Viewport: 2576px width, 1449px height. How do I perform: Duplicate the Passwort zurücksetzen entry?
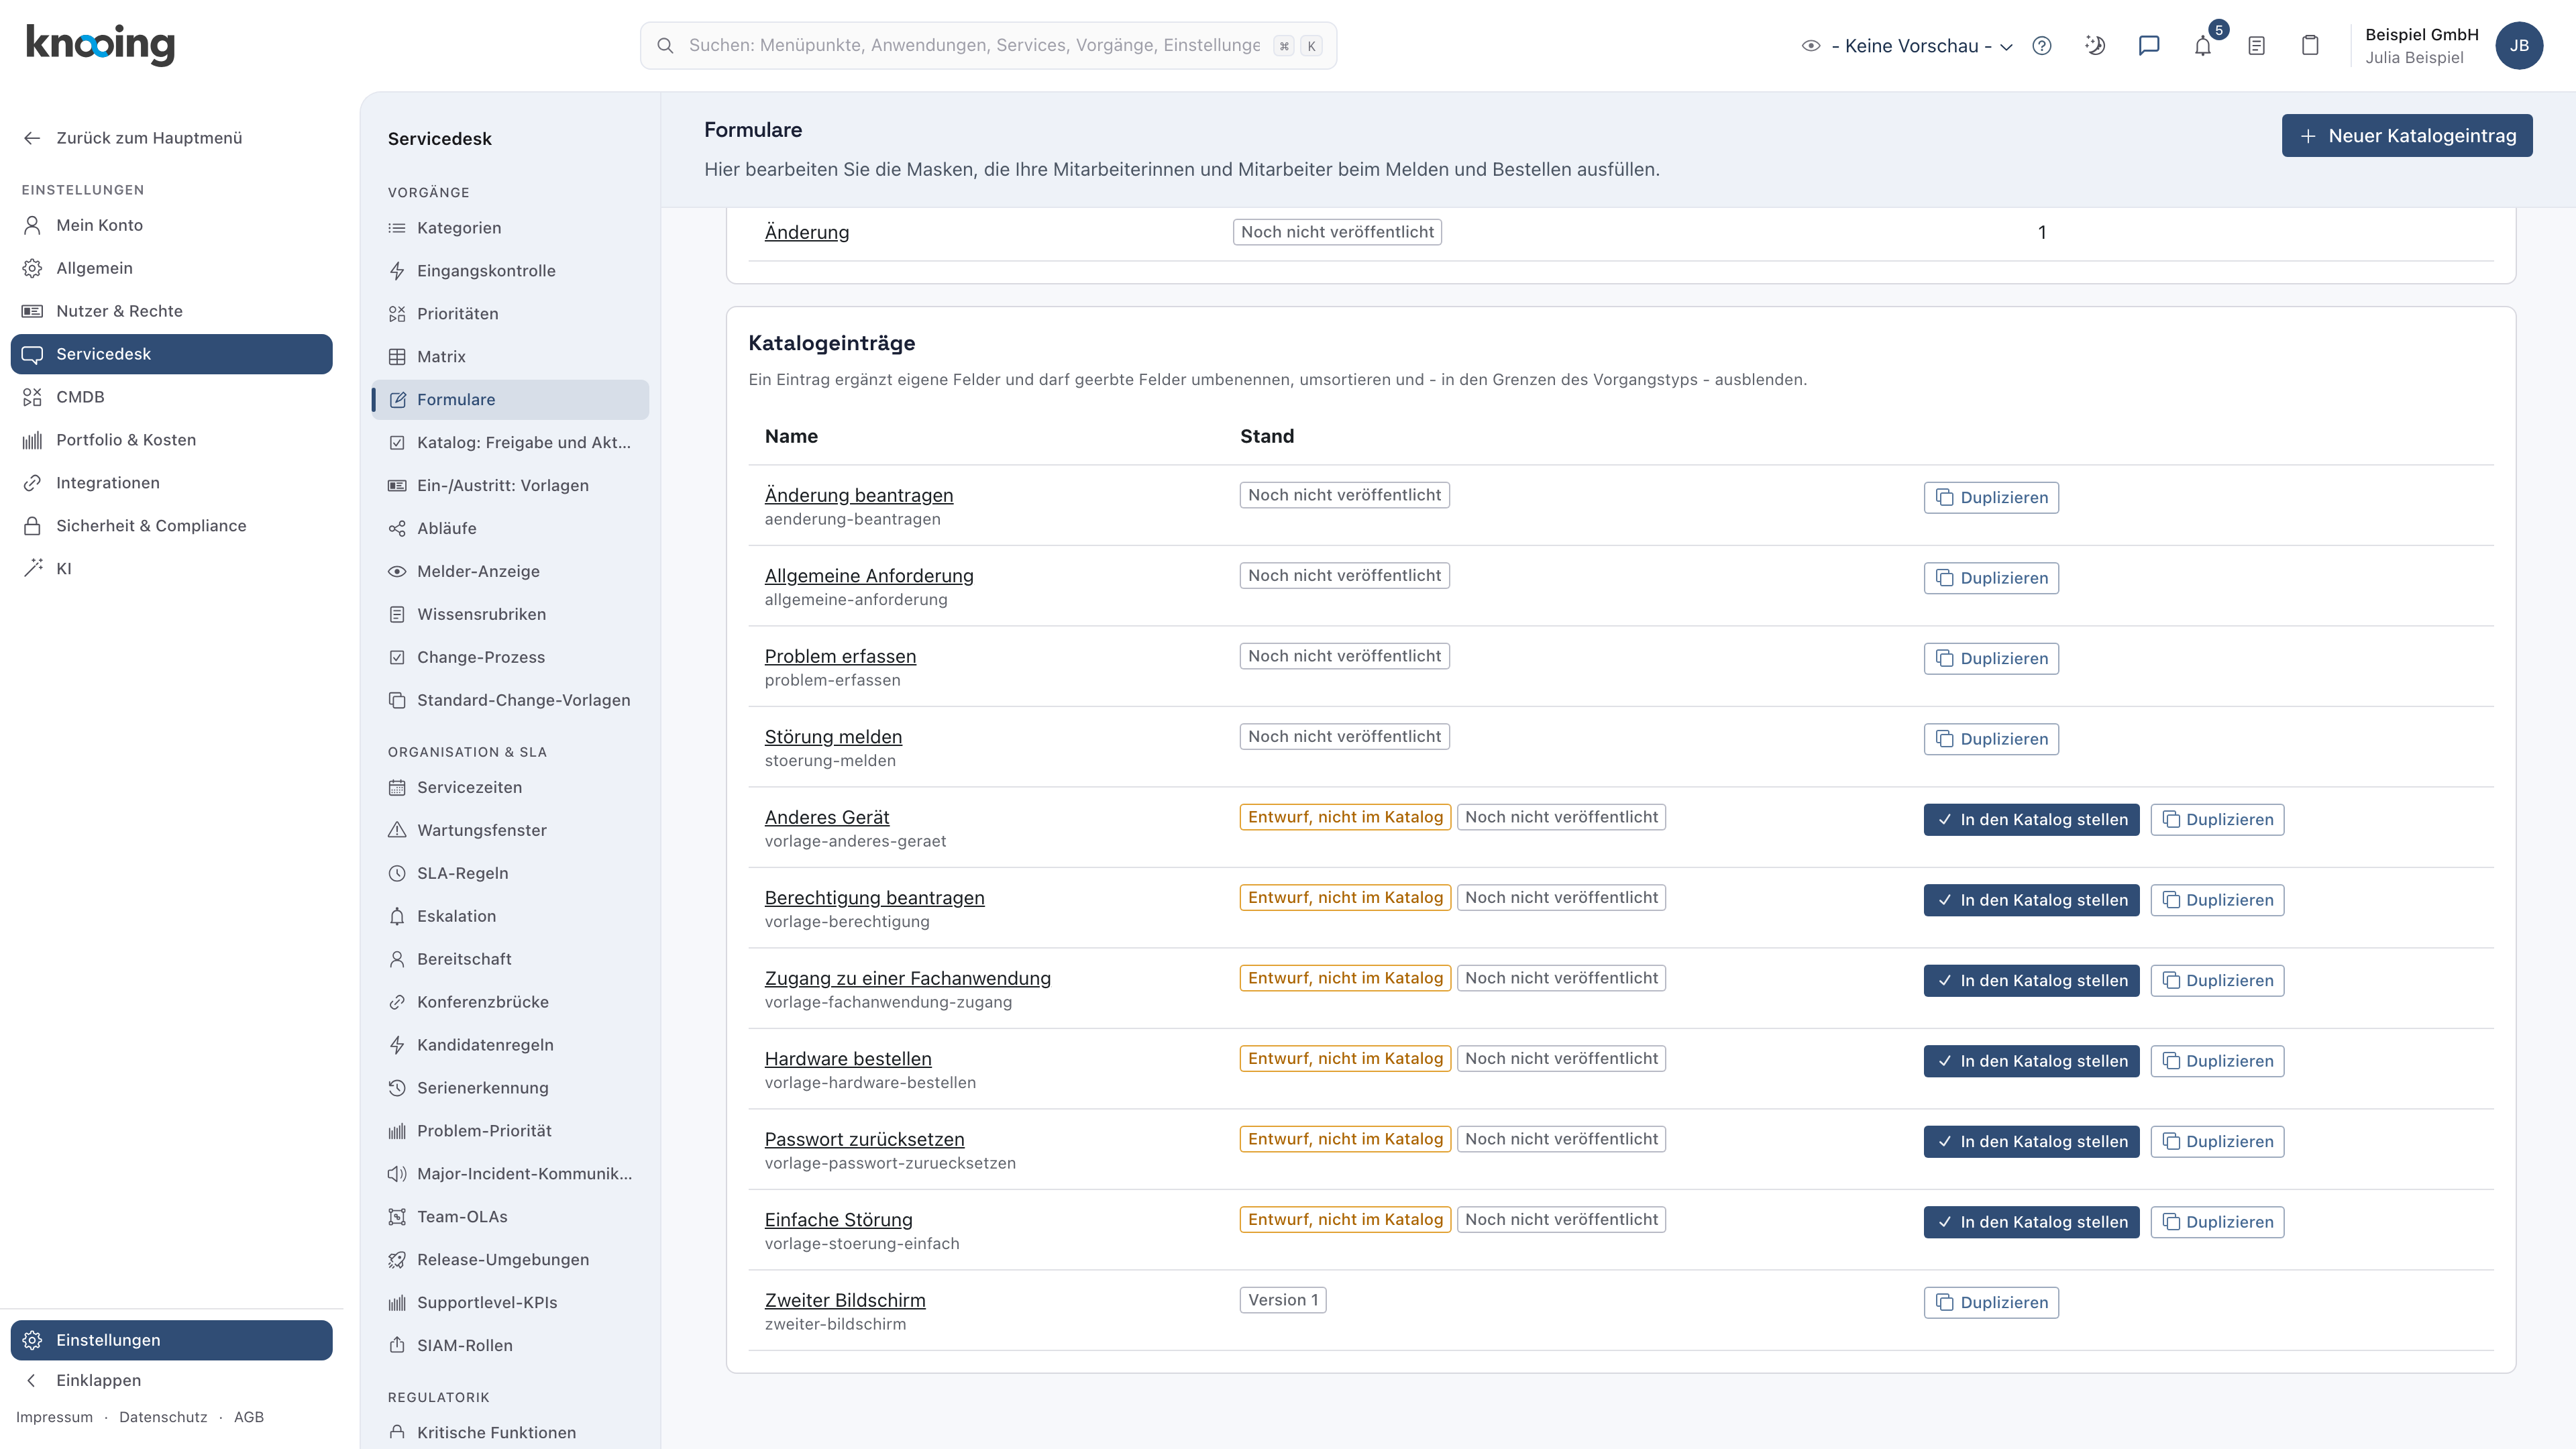click(2217, 1142)
